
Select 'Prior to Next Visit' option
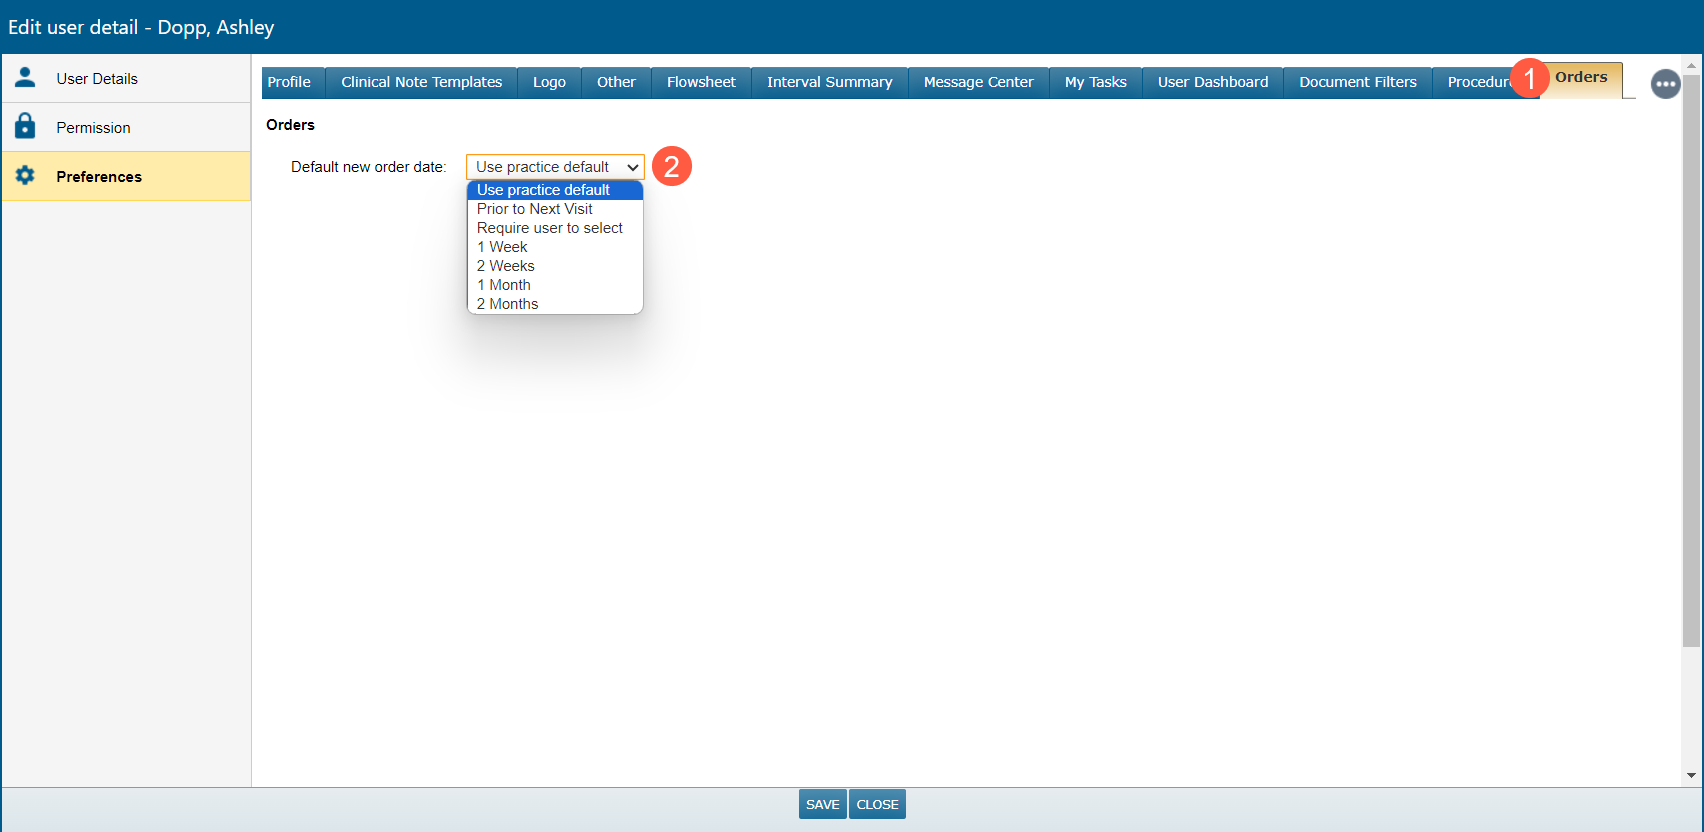point(535,209)
